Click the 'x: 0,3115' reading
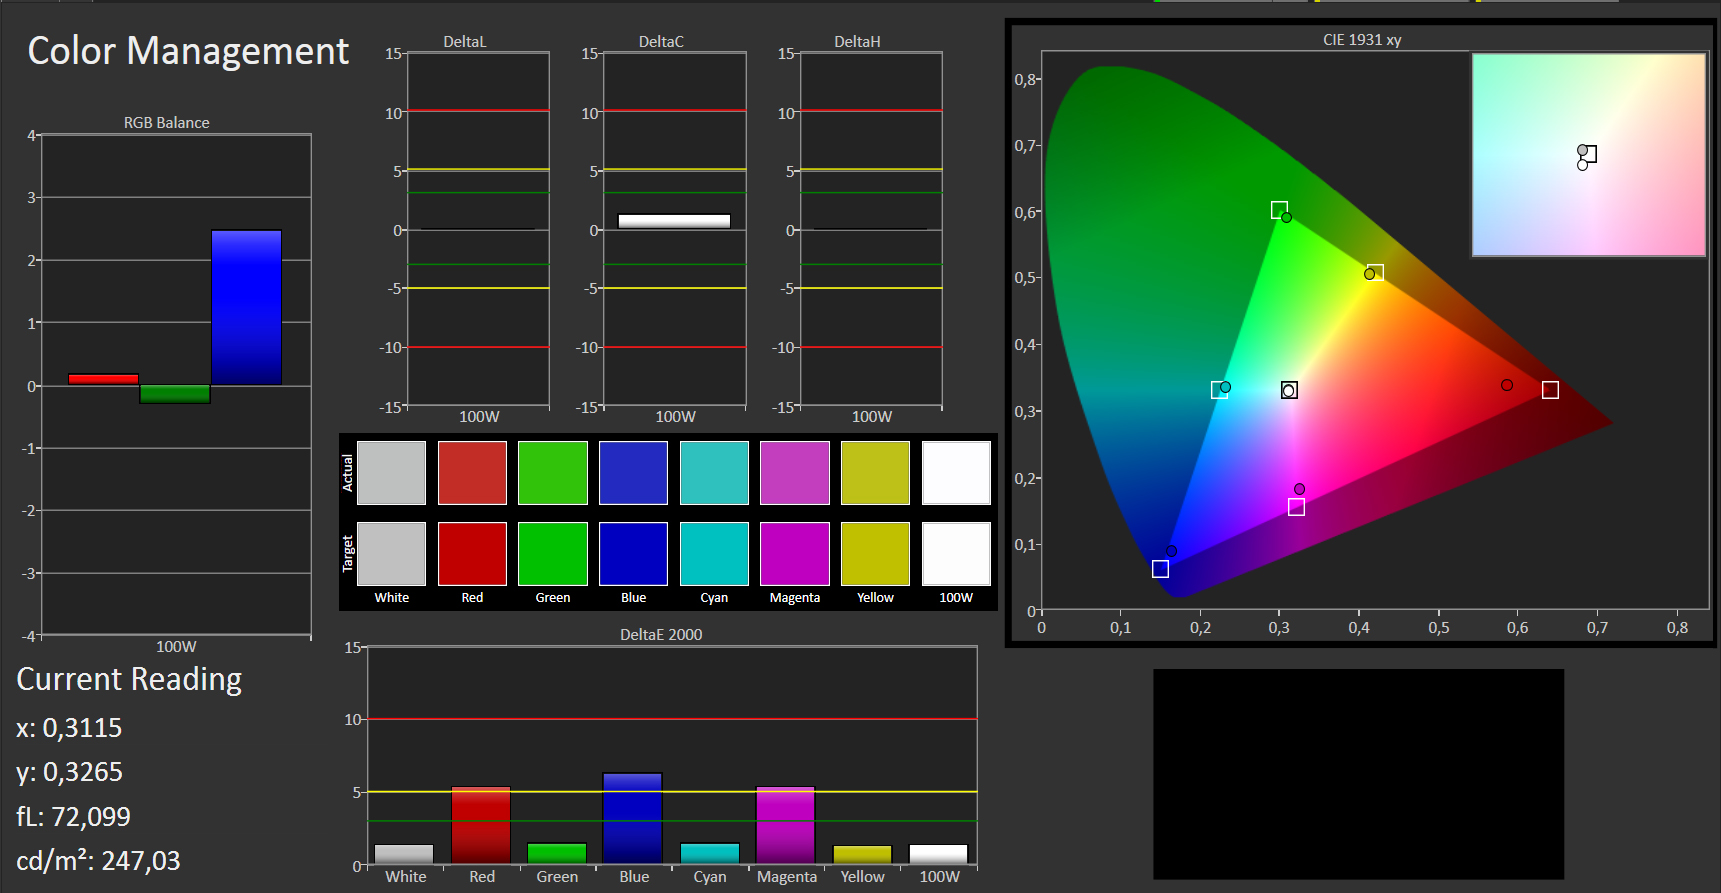 click(x=69, y=727)
